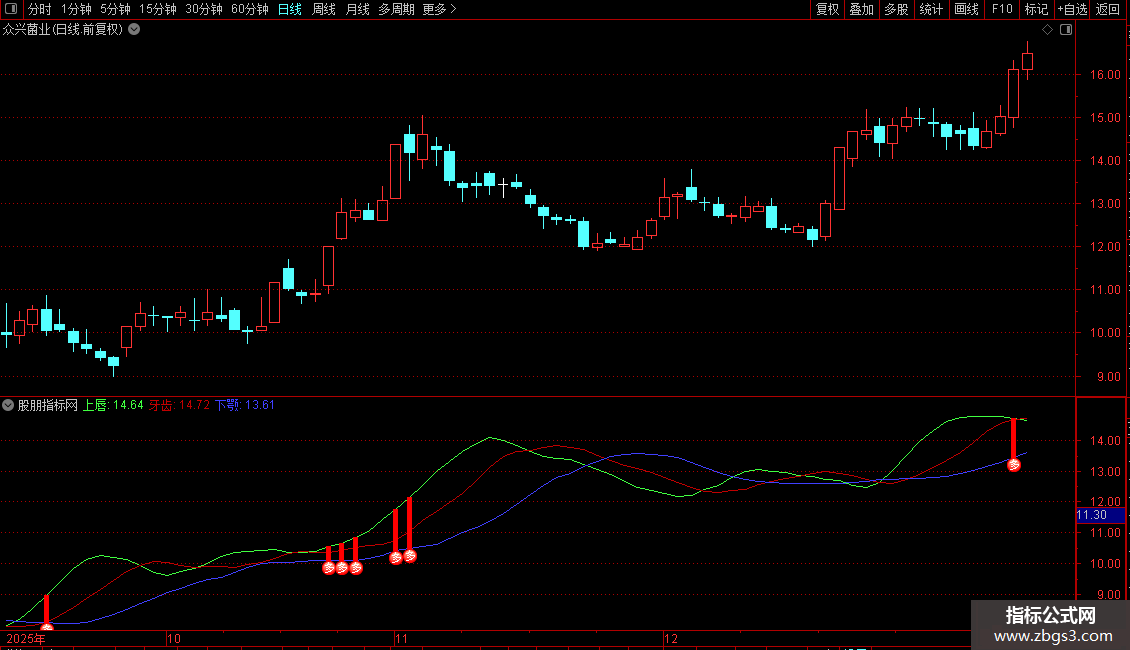Viewport: 1130px width, 650px height.
Task: Click the 16.00 price axis label
Action: [1105, 74]
